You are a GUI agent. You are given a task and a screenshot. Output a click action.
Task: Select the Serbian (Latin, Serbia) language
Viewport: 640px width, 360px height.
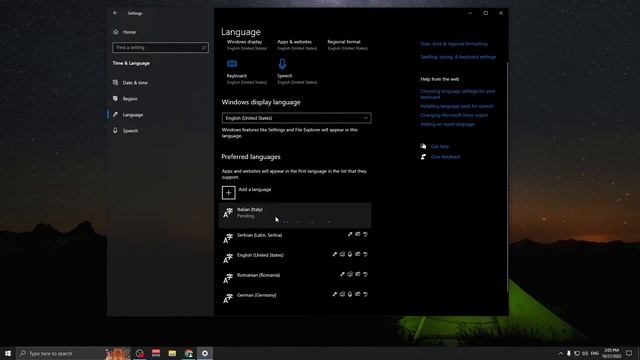(295, 238)
